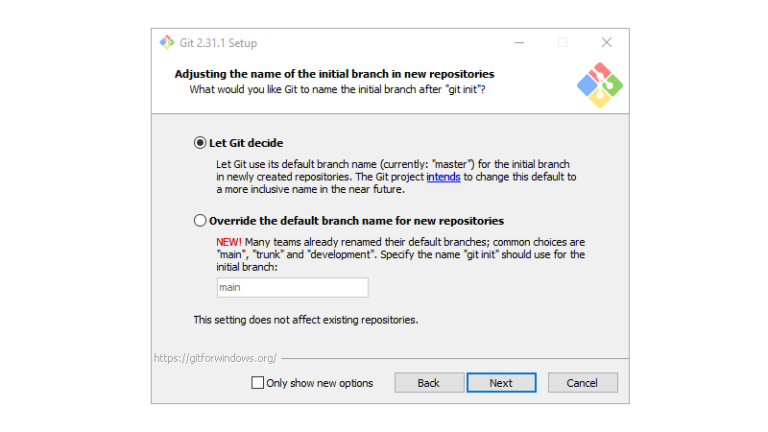Select the Let Git decide radio button

pyautogui.click(x=200, y=143)
